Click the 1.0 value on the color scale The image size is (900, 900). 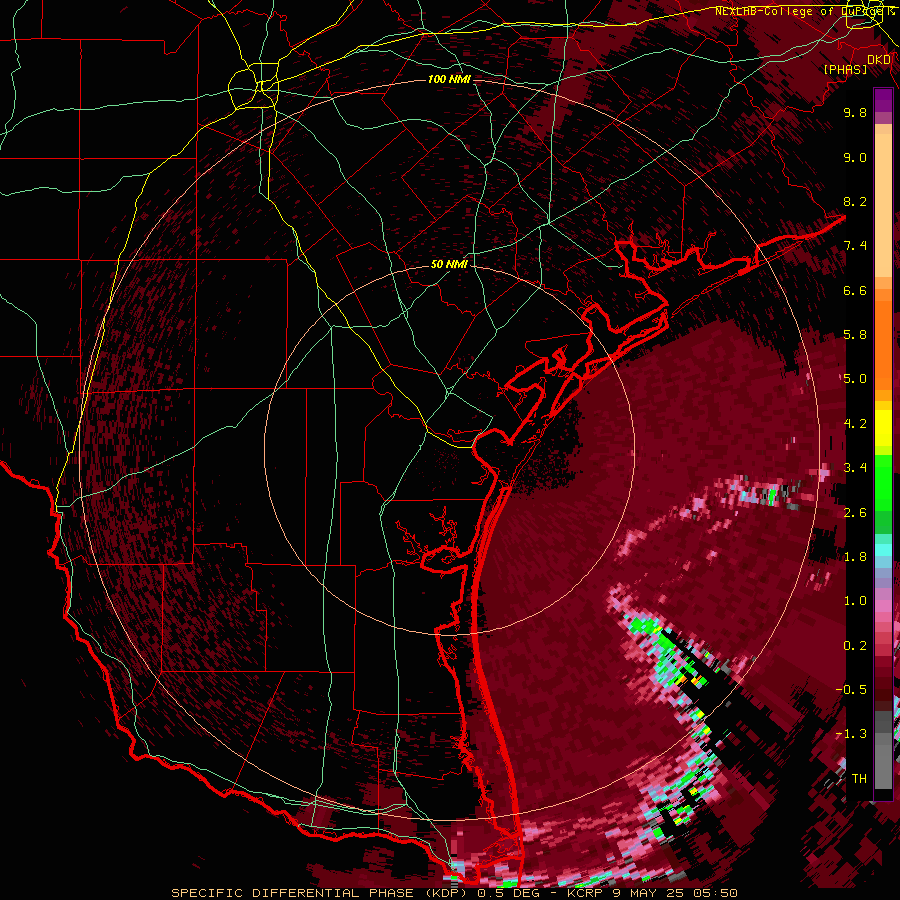tap(855, 601)
